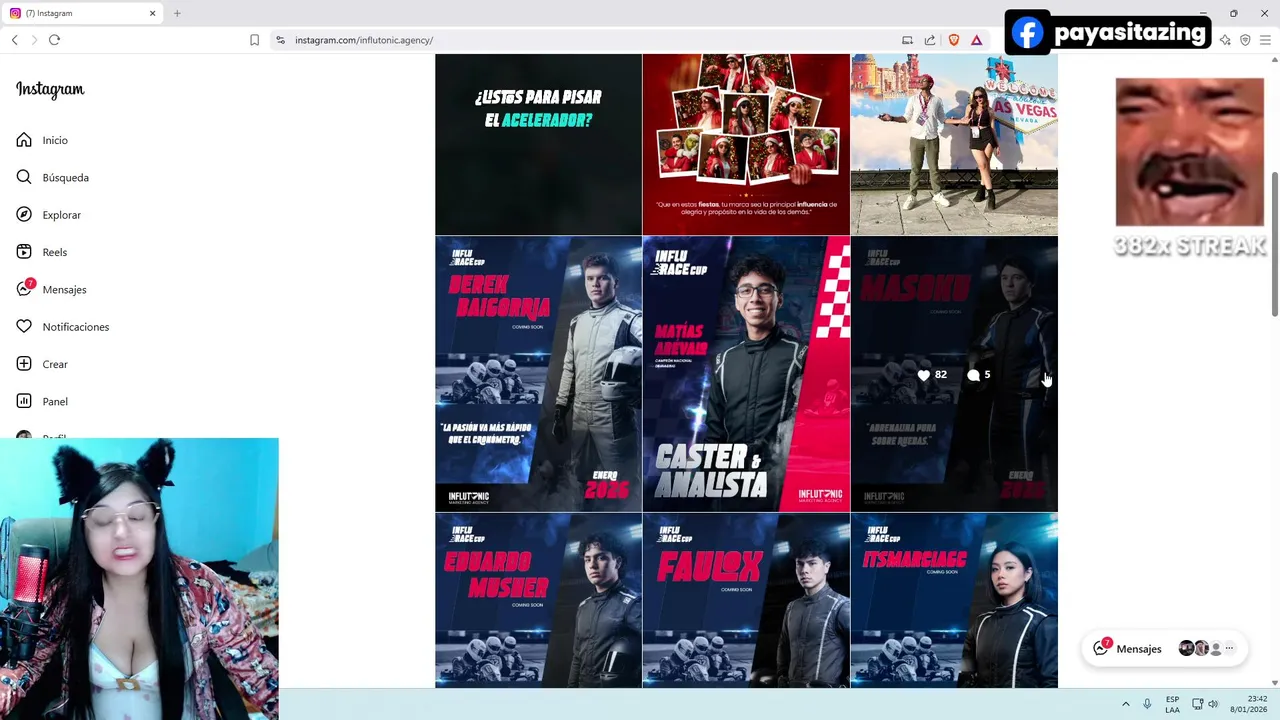Image resolution: width=1280 pixels, height=720 pixels.
Task: Click the page vertical scrollbar thumb
Action: coord(1274,244)
